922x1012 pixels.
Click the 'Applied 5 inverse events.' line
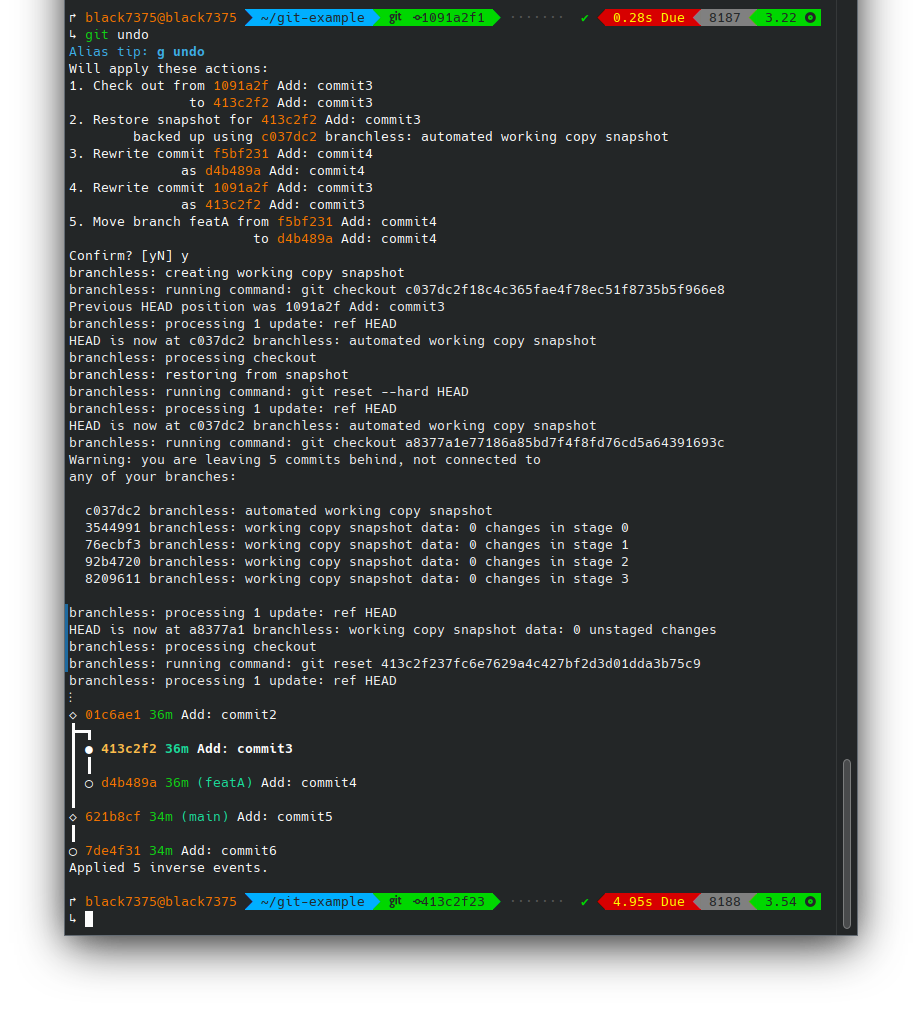click(168, 868)
